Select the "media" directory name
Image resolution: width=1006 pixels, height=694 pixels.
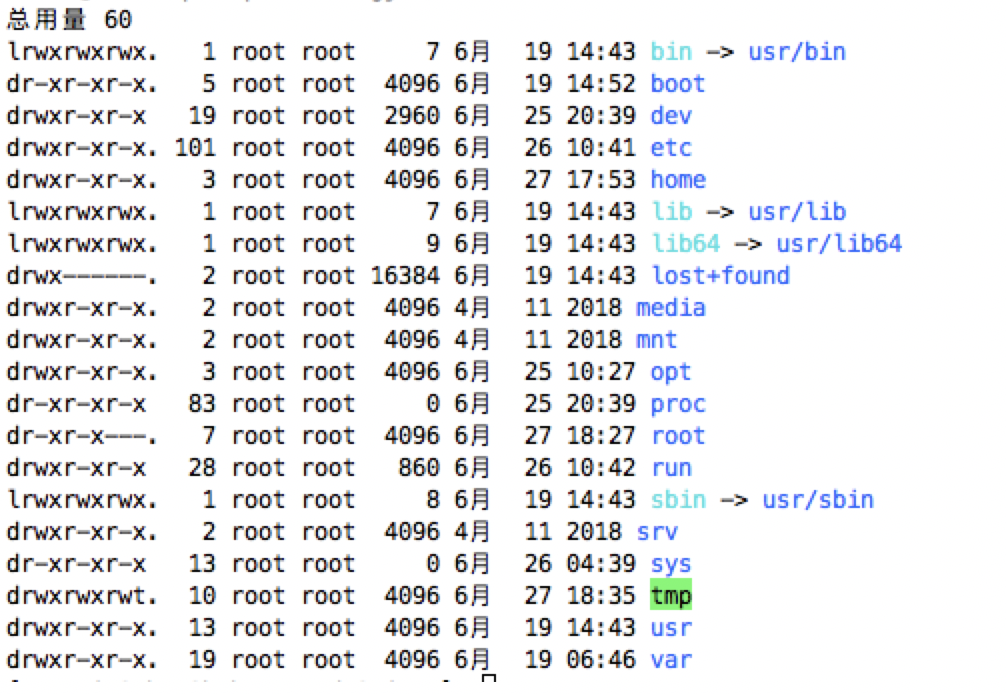click(x=670, y=308)
